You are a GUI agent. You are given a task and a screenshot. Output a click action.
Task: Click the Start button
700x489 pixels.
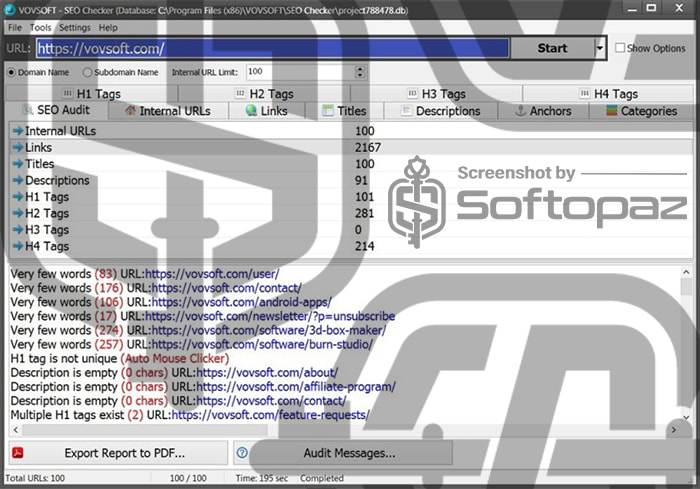coord(552,48)
